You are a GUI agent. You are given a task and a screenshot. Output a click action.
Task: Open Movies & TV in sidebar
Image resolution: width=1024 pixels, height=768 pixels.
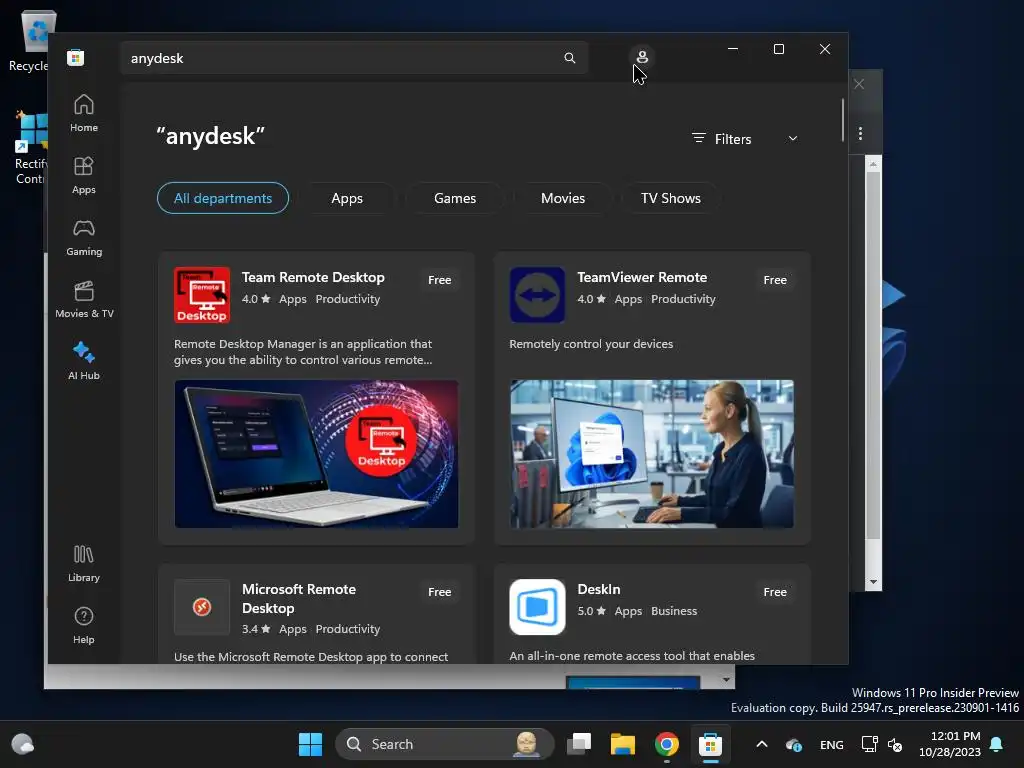click(84, 299)
